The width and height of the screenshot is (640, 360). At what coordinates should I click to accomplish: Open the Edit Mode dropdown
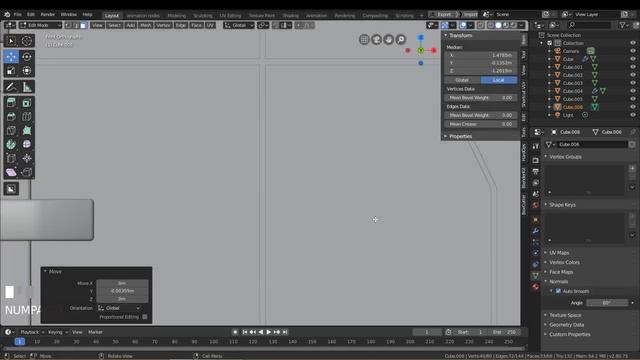(40, 25)
